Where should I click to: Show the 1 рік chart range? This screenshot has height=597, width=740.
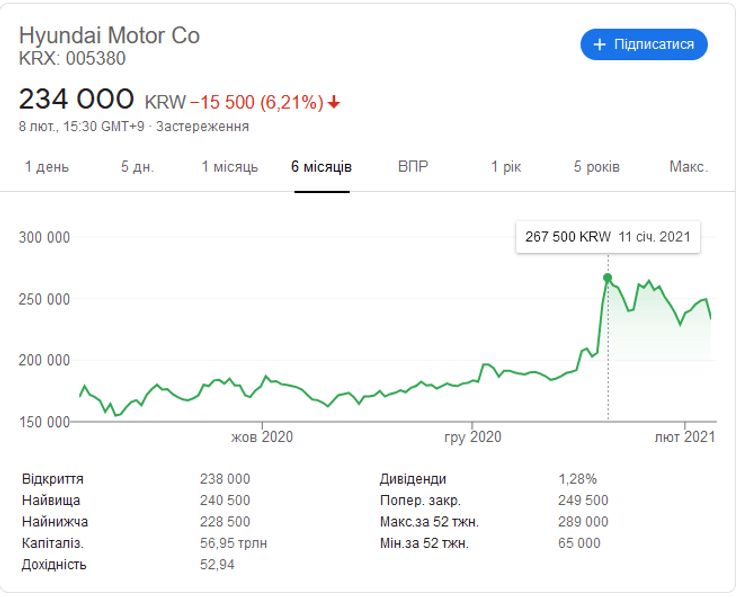506,167
